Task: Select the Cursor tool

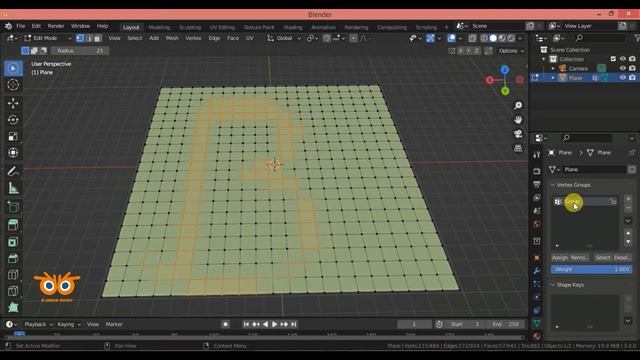Action: (x=13, y=84)
